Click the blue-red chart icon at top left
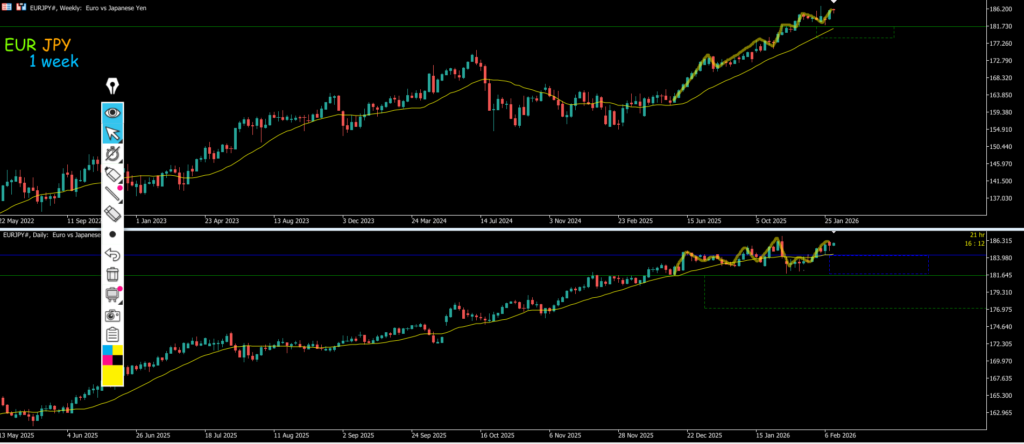The width and height of the screenshot is (1024, 444). 21,7
